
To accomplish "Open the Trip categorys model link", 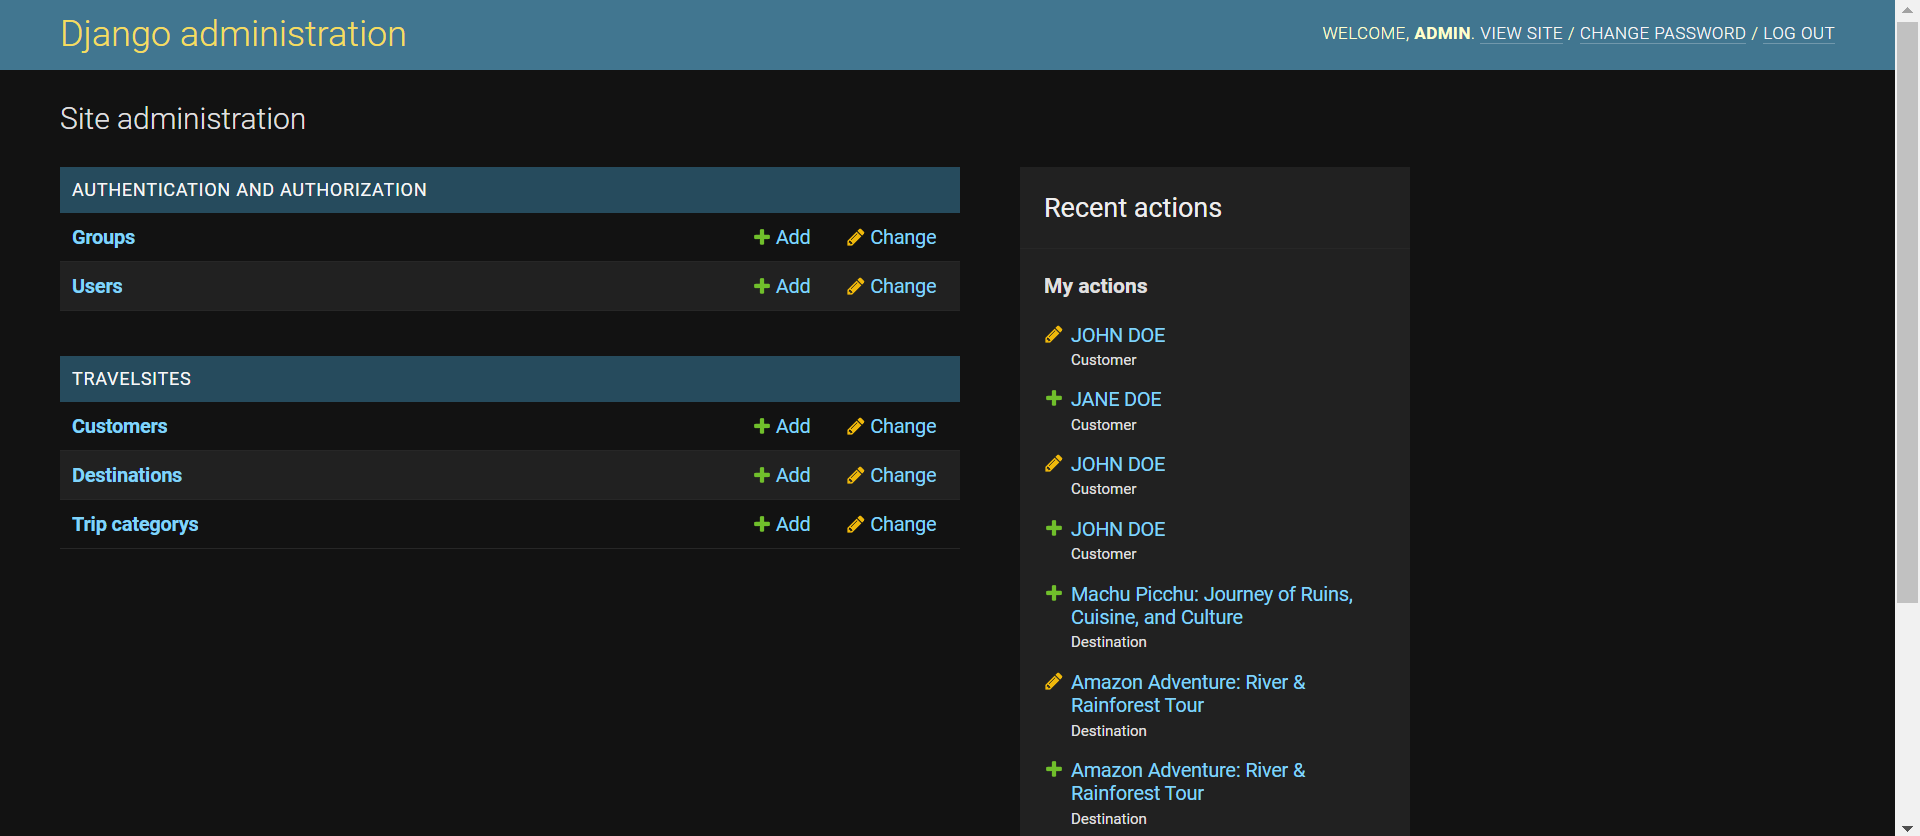I will [135, 524].
